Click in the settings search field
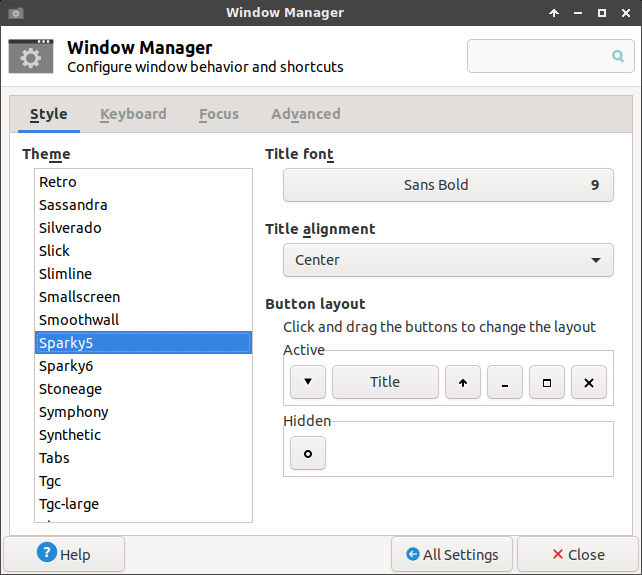This screenshot has width=642, height=575. (540, 57)
